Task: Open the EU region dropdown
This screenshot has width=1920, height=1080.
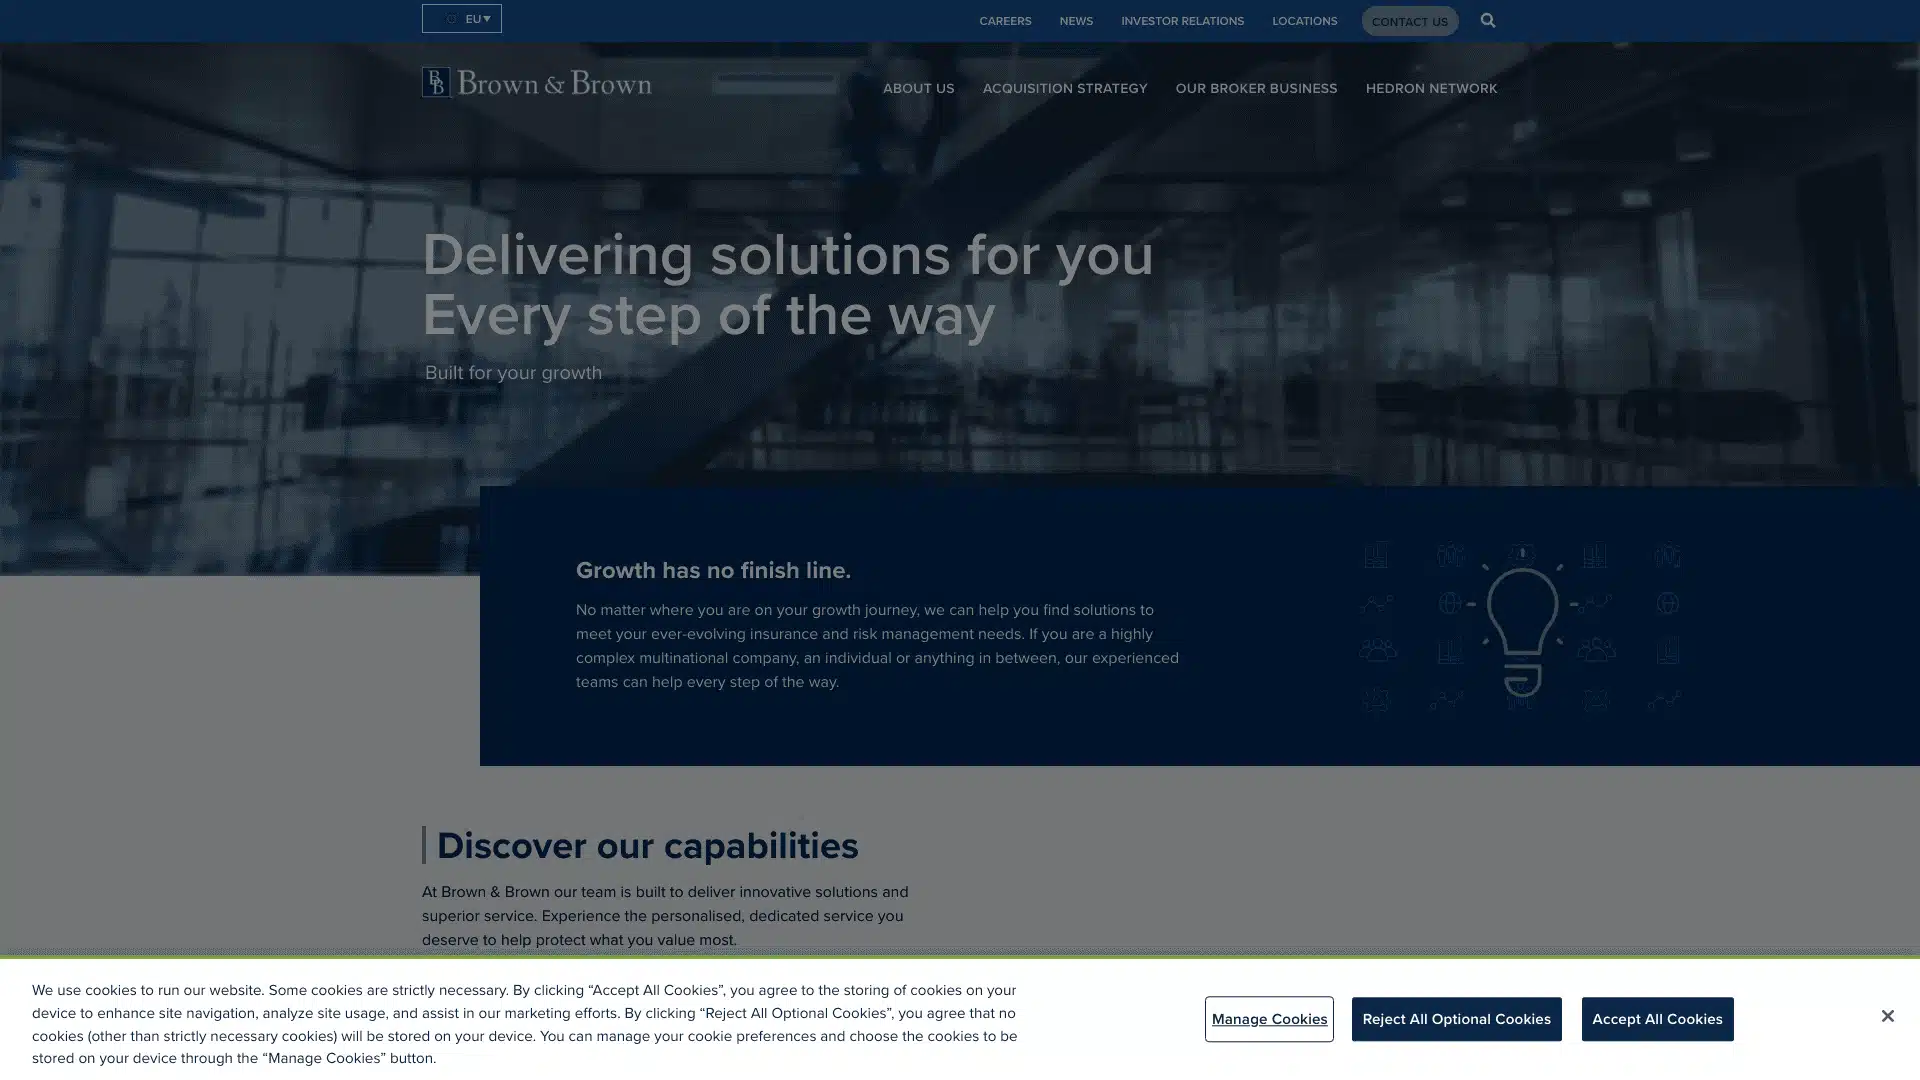Action: 462,19
